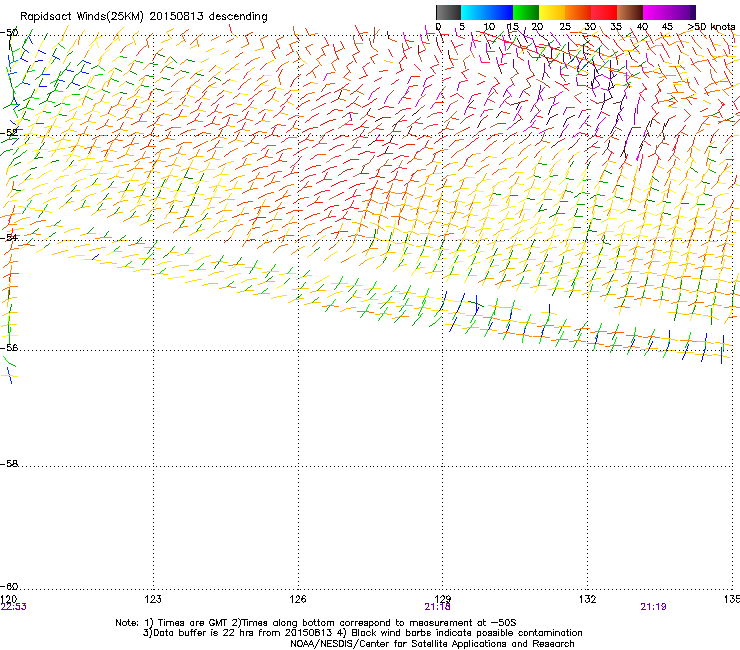Select the gray 0-5 knots legend segment
Screen dimensions: 740x650
448,12
